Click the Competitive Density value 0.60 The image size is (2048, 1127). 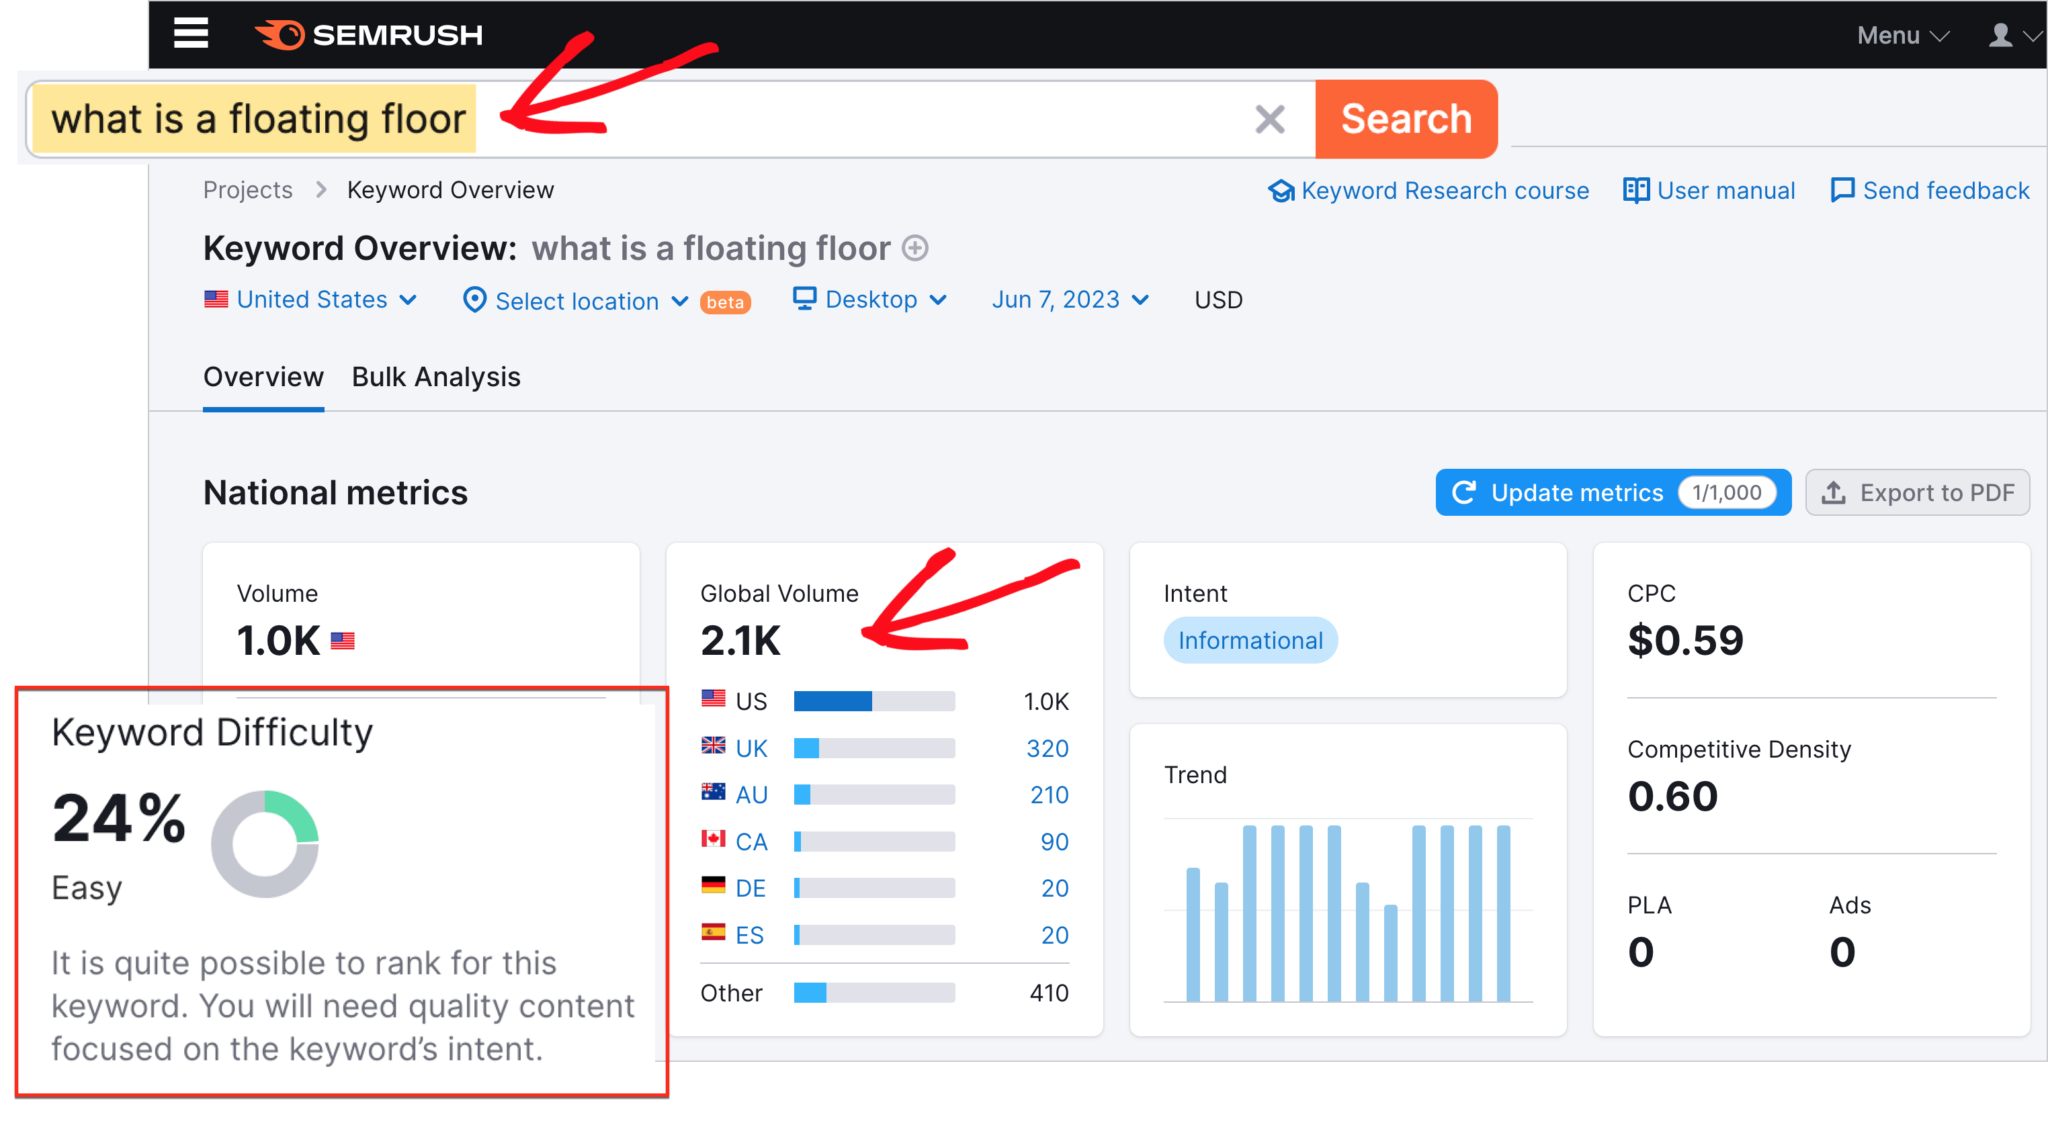click(1672, 796)
